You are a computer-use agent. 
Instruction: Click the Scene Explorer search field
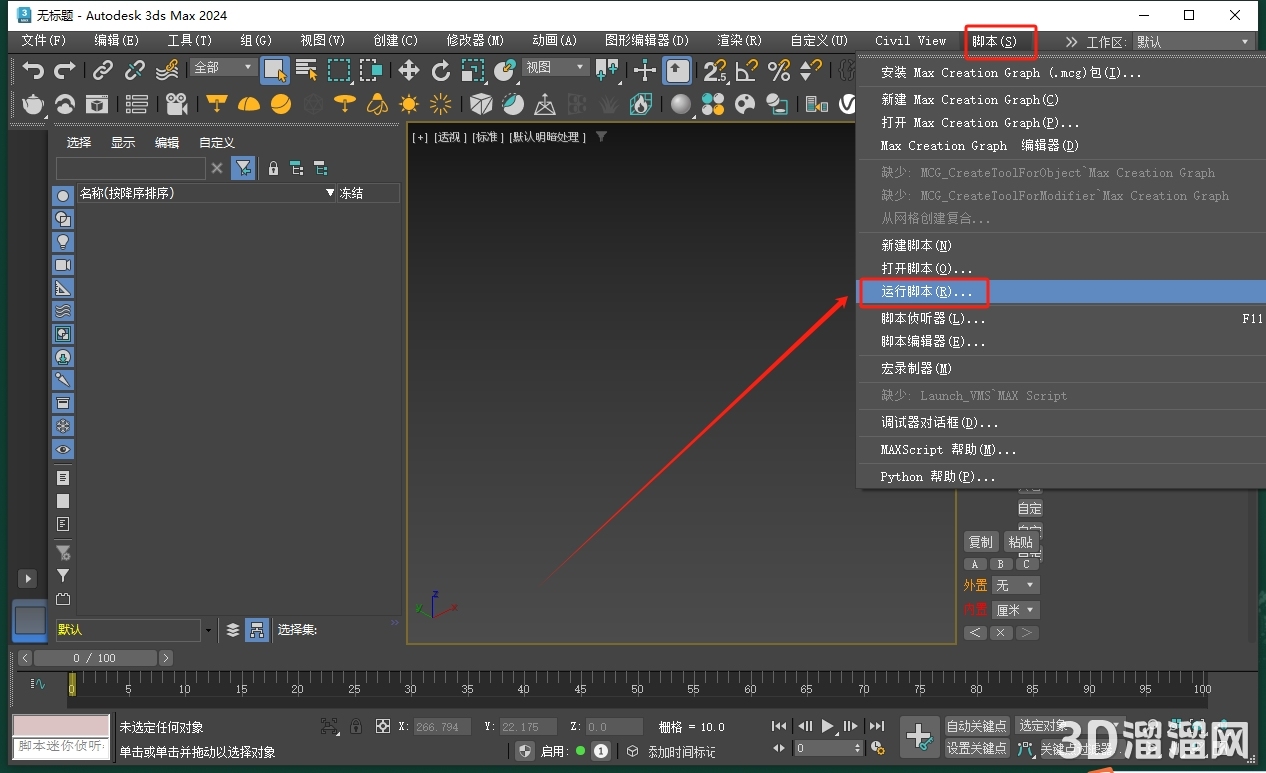pos(131,168)
